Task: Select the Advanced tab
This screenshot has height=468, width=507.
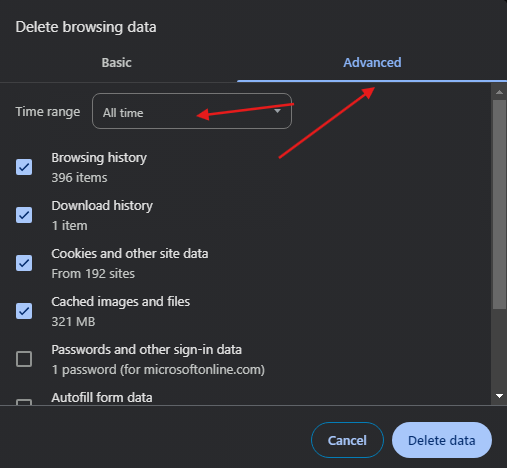Action: click(372, 63)
